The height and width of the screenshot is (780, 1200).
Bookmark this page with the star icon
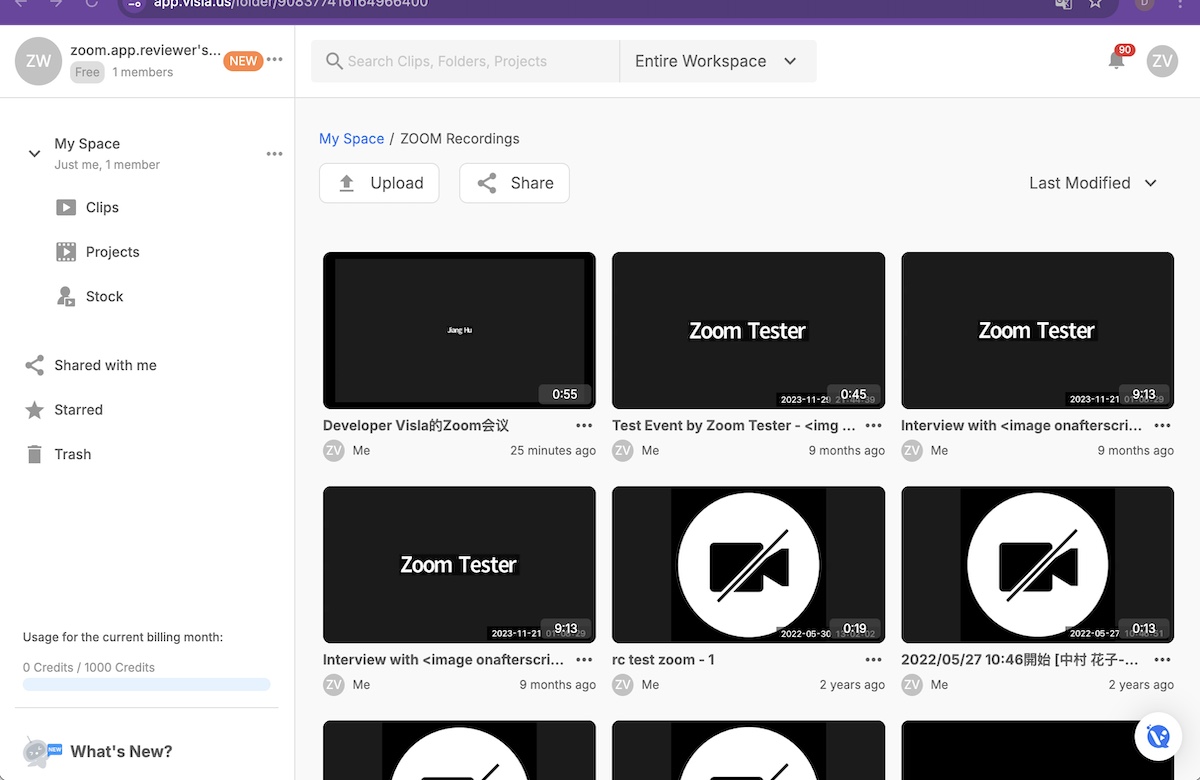(1096, 4)
